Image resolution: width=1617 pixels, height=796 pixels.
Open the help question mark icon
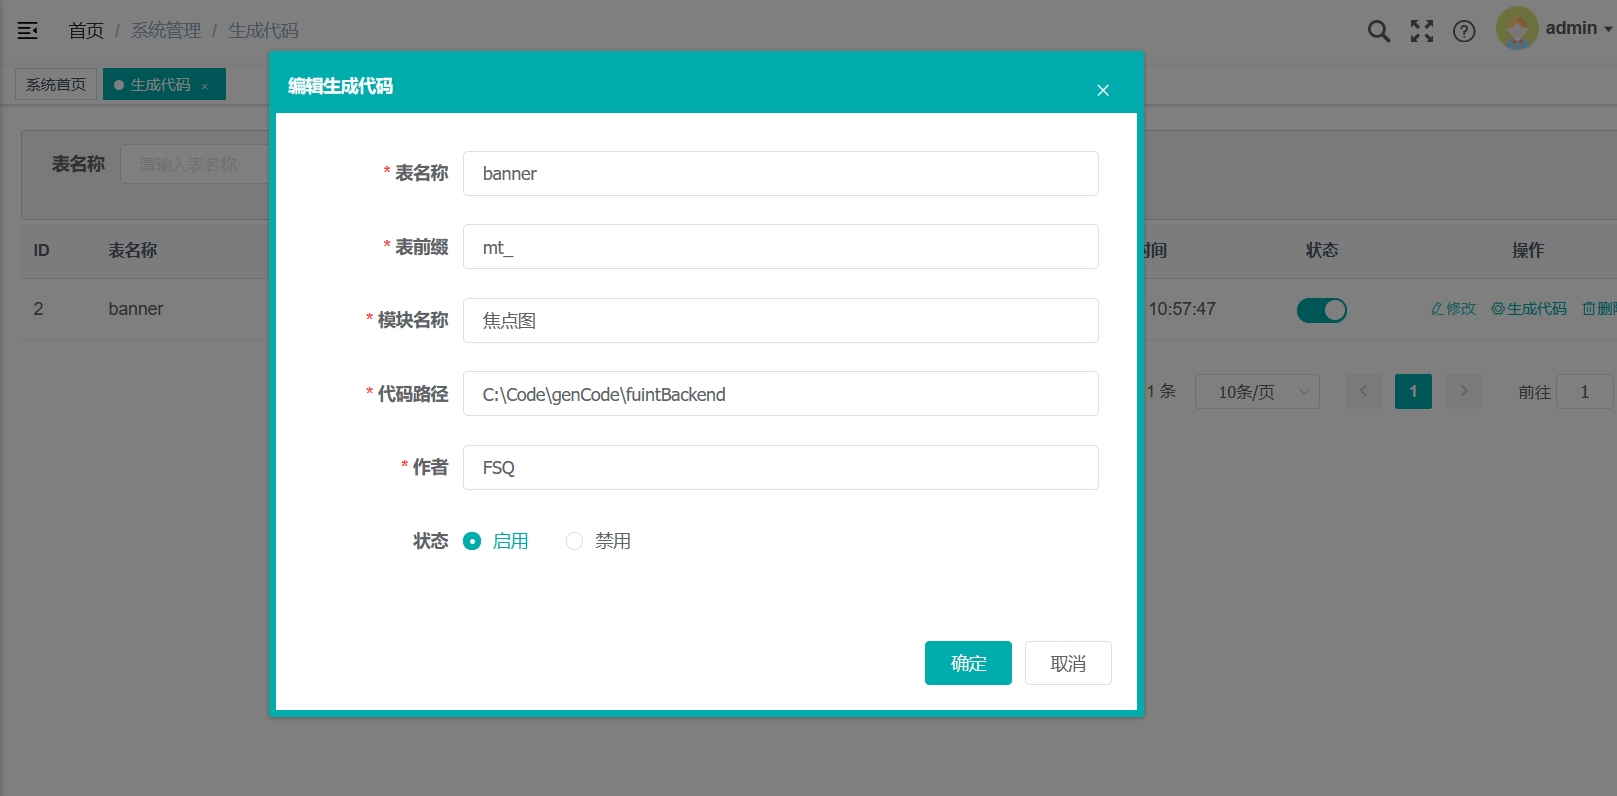[x=1464, y=31]
